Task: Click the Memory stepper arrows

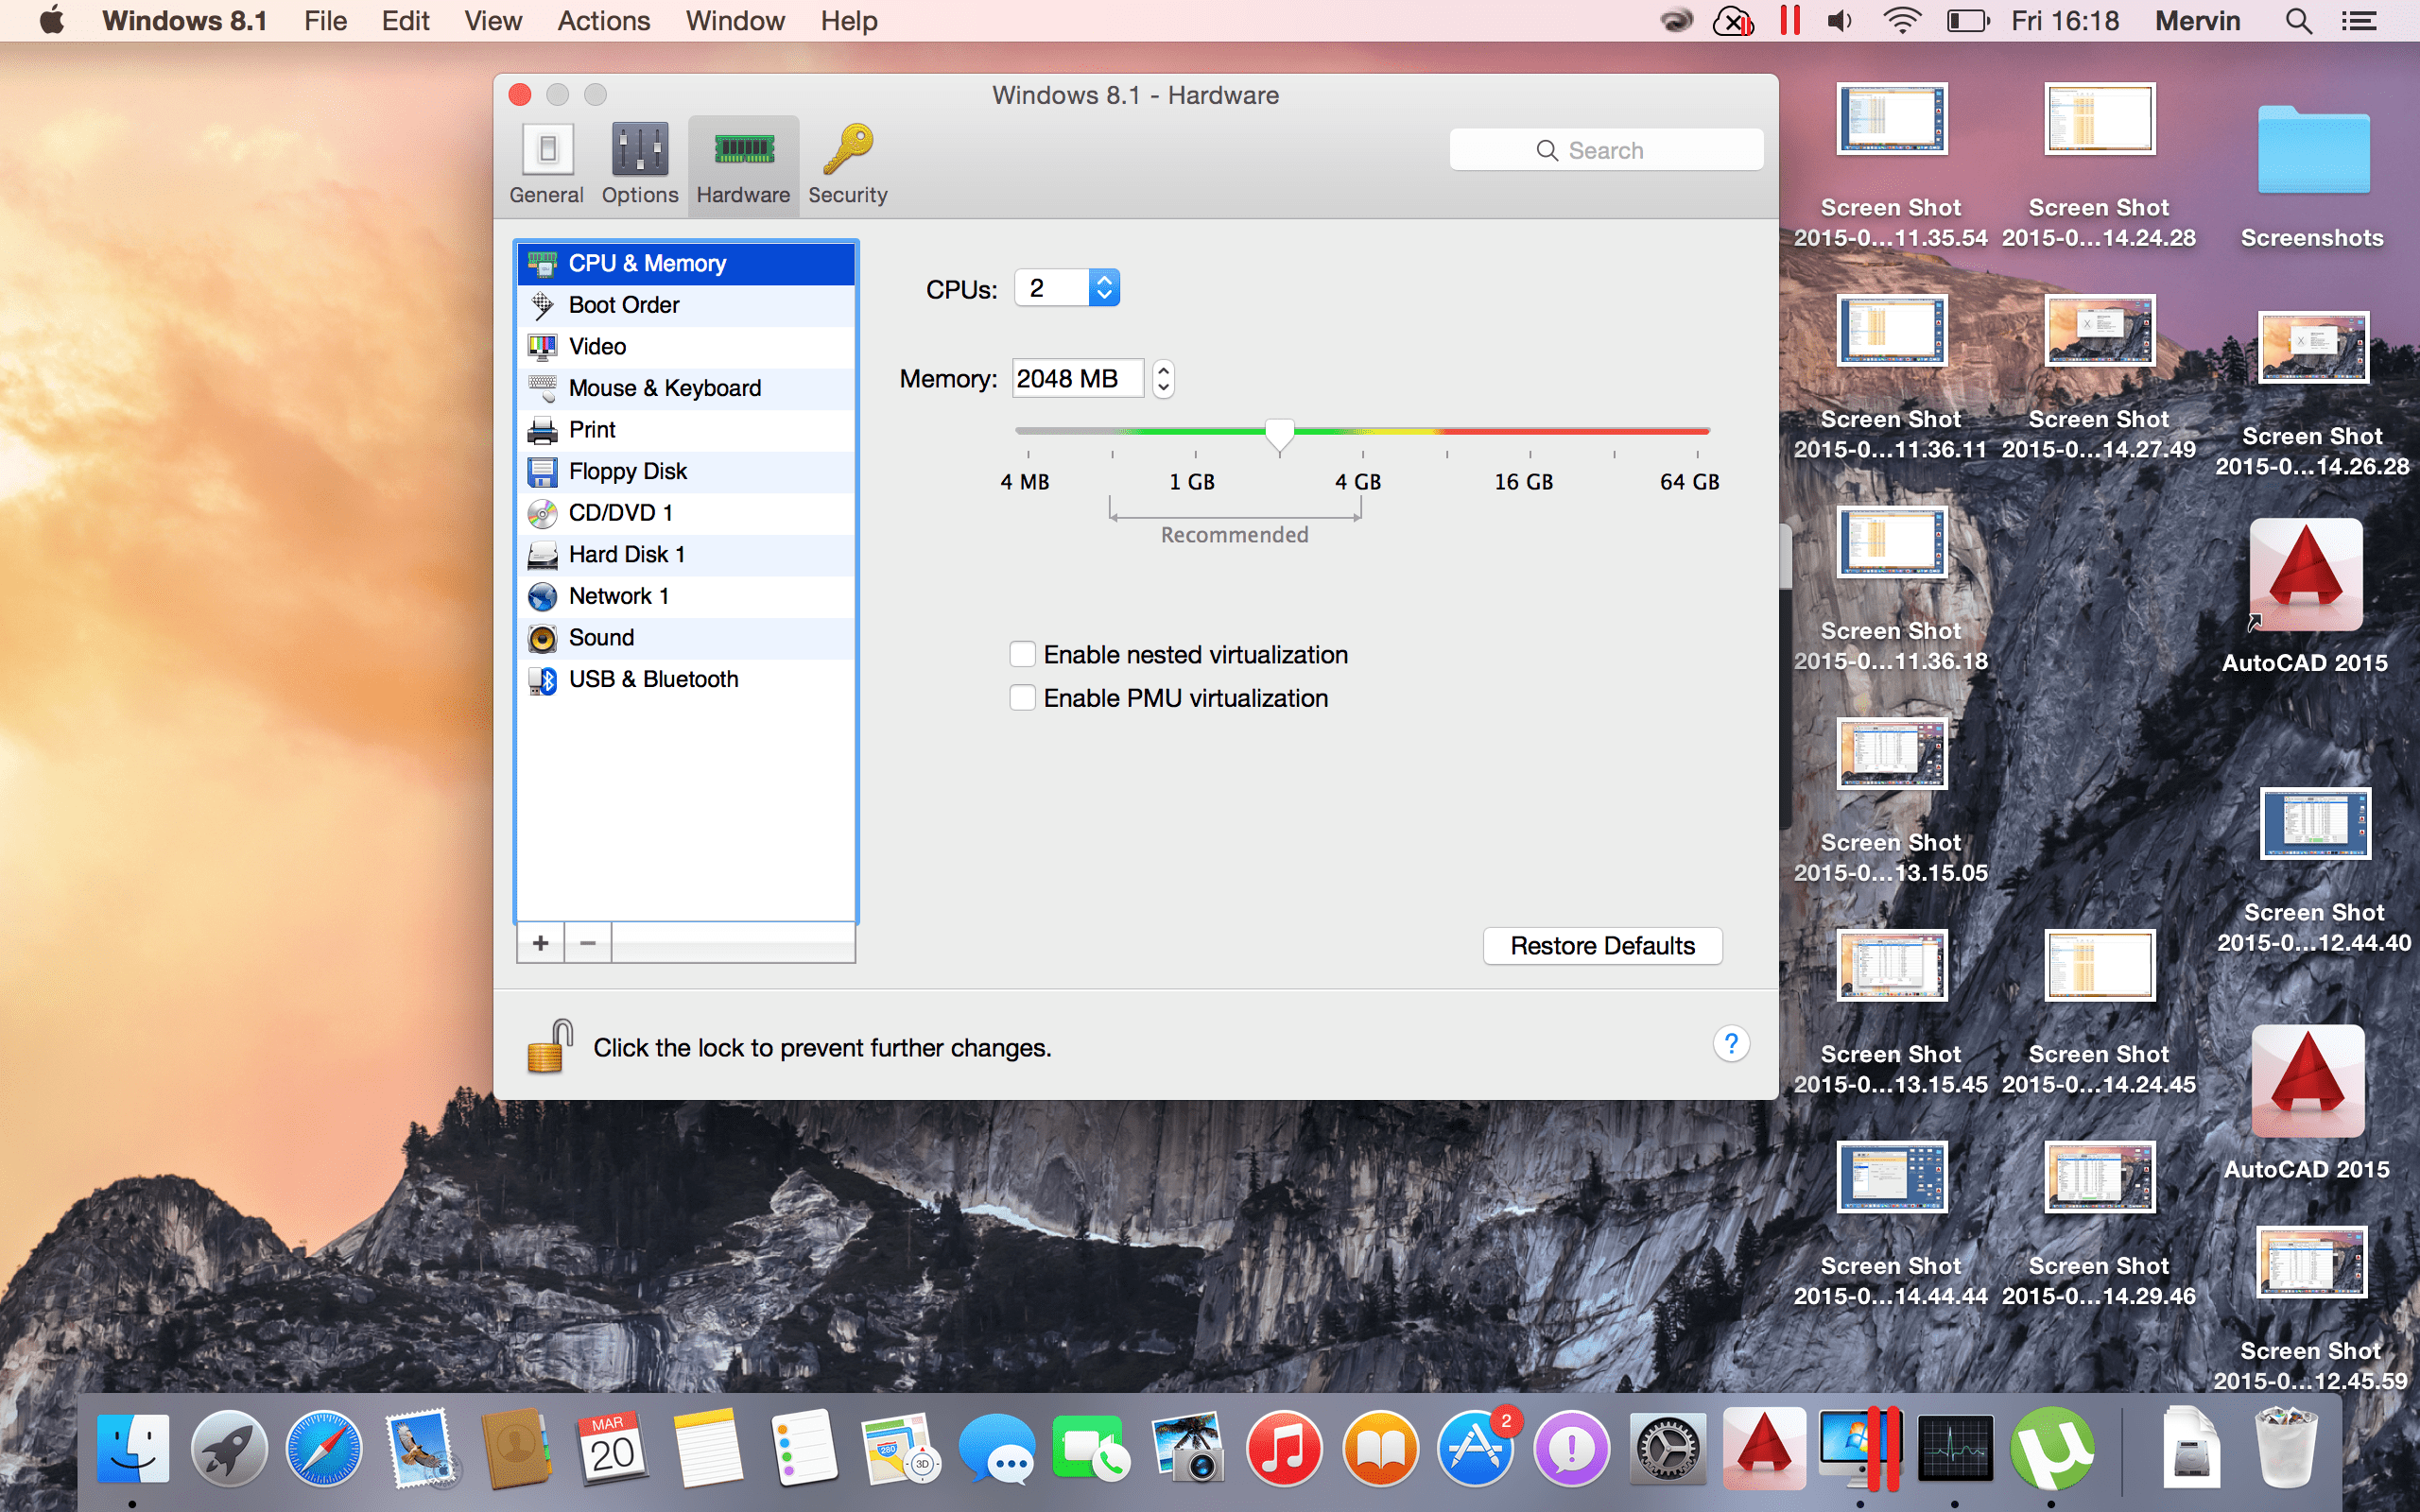Action: tap(1163, 379)
